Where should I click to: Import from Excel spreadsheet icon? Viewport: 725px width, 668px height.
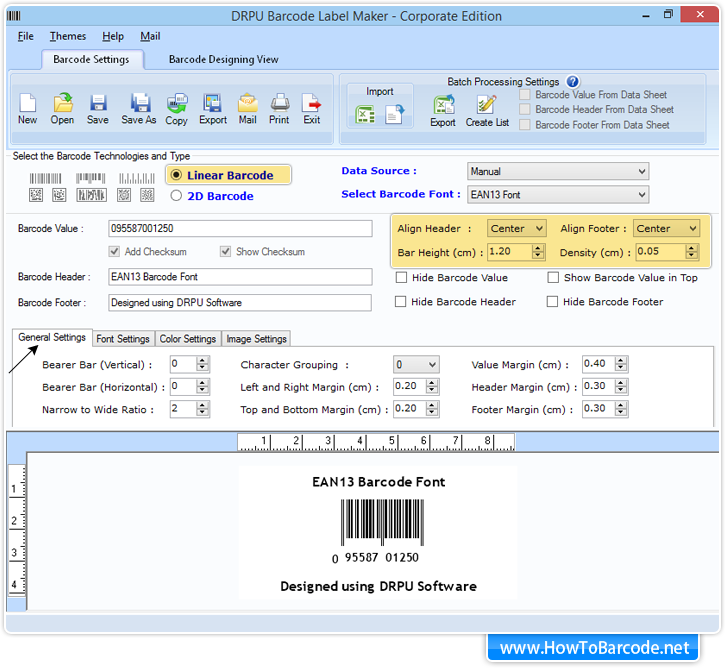pos(365,115)
